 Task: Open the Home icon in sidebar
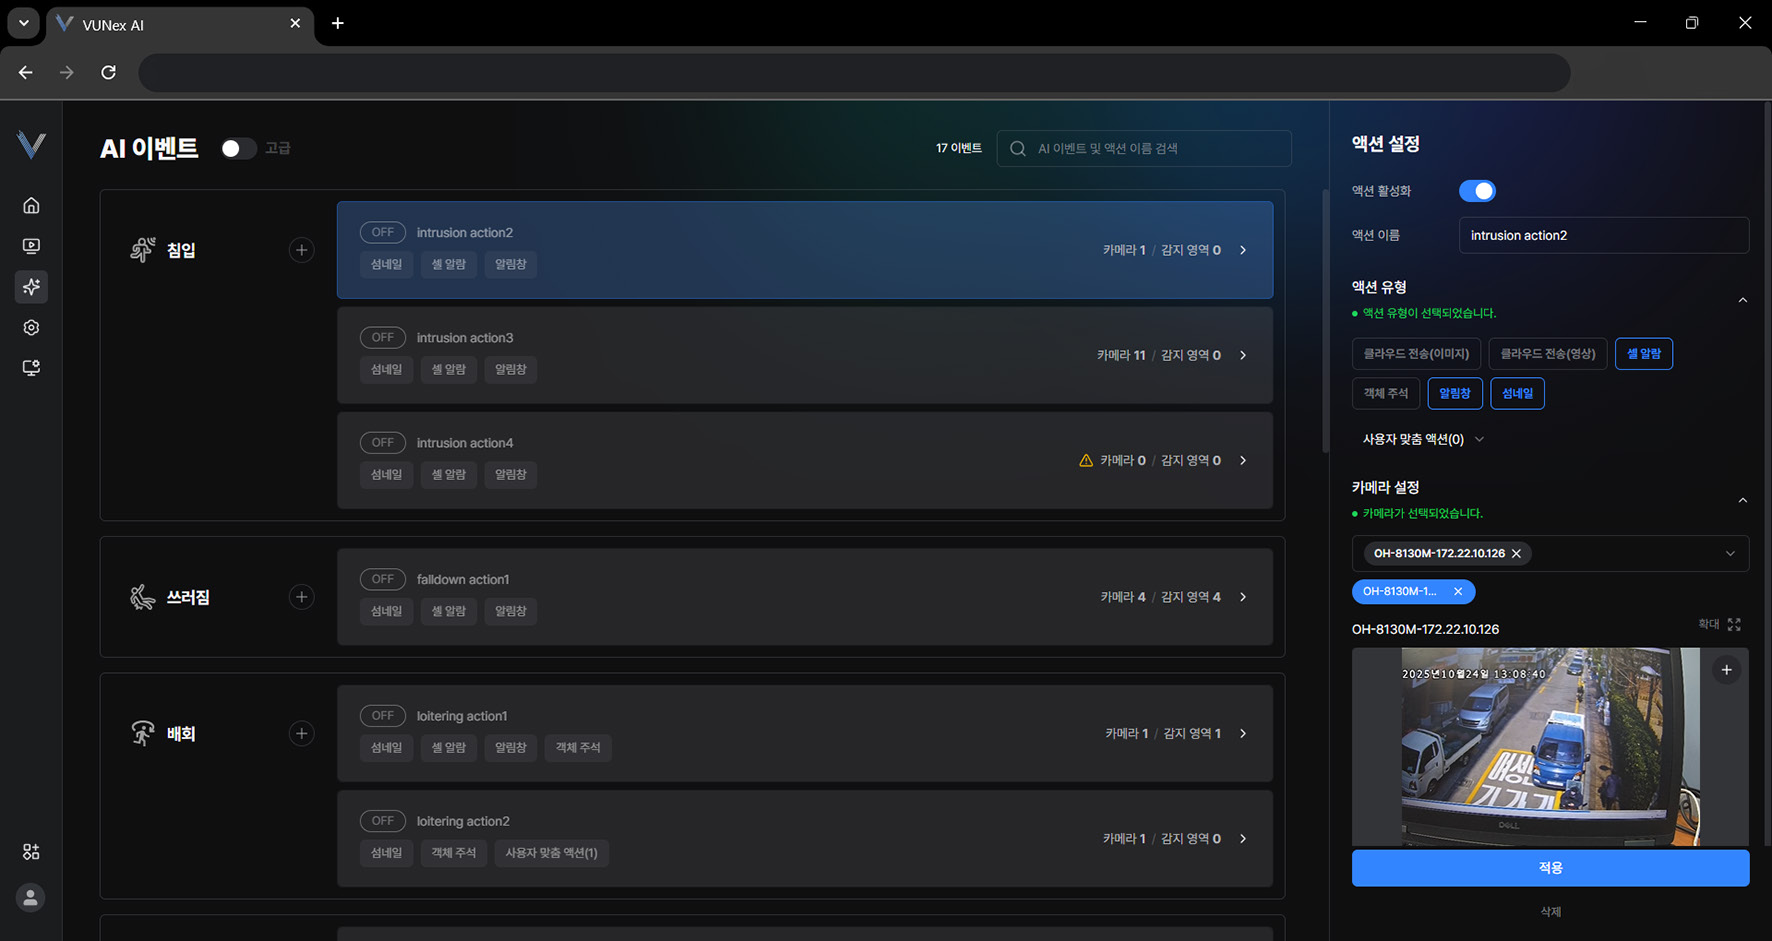pos(31,205)
